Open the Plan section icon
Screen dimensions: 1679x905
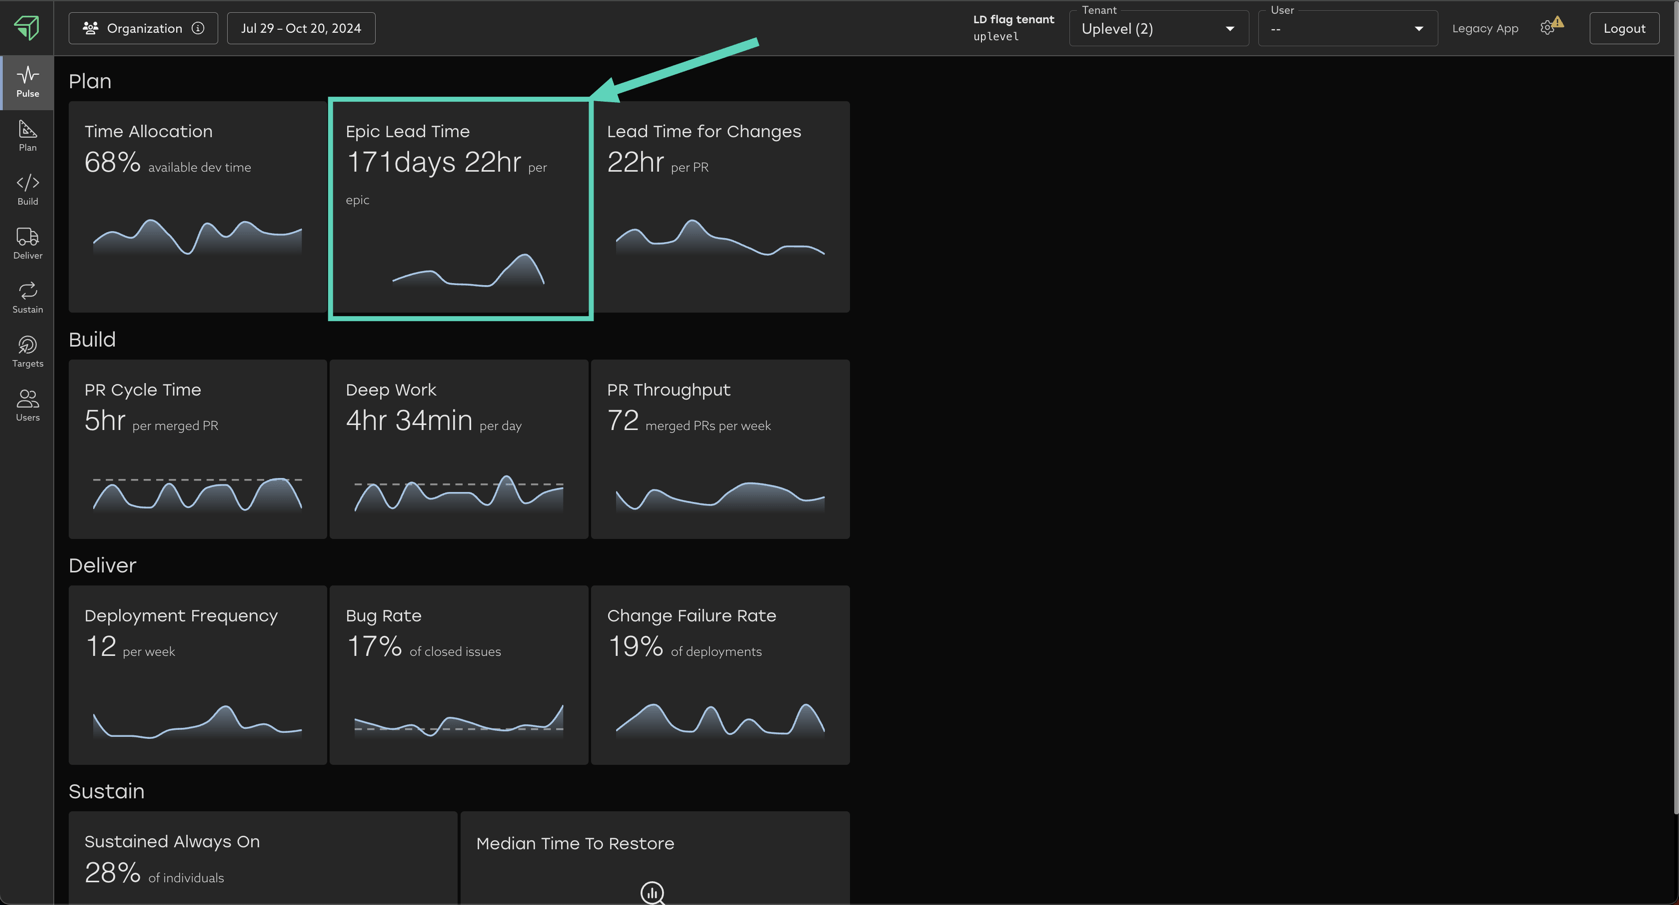tap(27, 136)
